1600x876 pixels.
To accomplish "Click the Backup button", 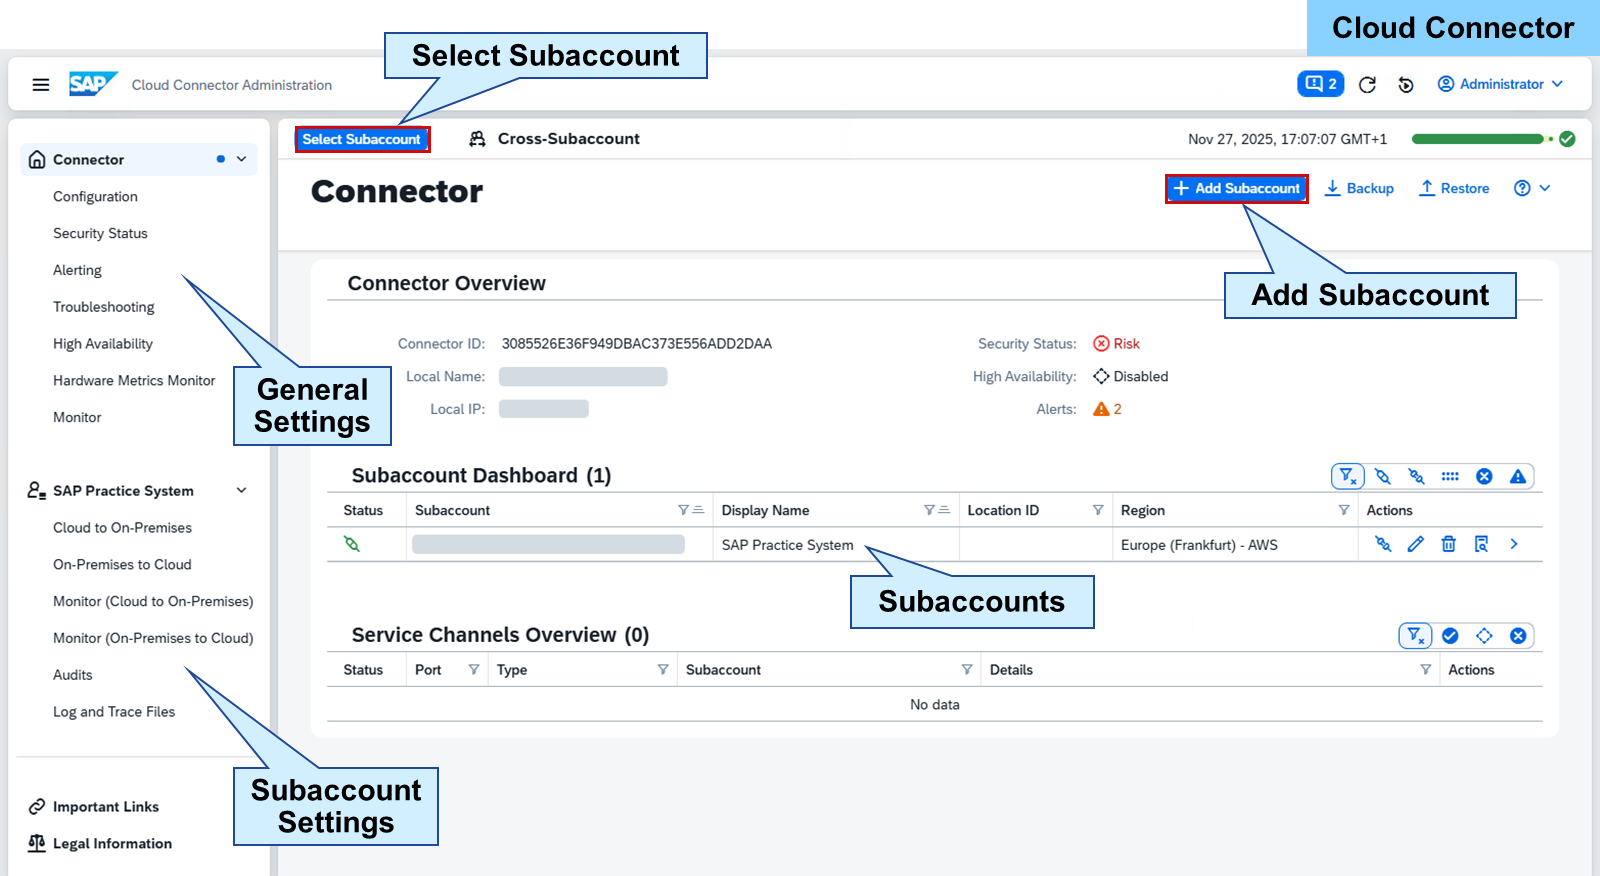I will pos(1359,188).
